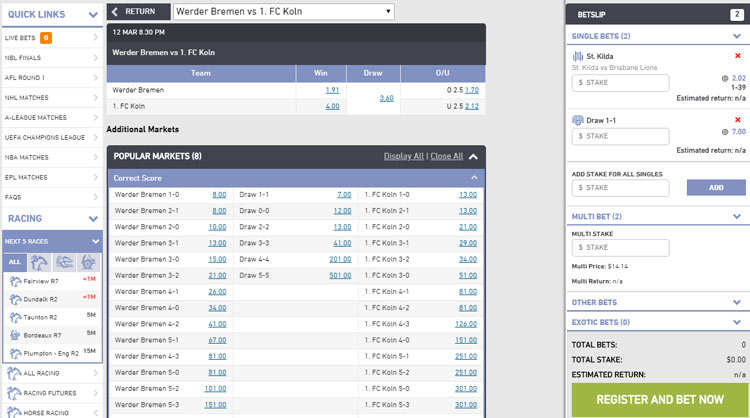Screen dimensions: 750x418
Task: Click St. Kilda odds 2.02 in betslip
Action: (739, 78)
